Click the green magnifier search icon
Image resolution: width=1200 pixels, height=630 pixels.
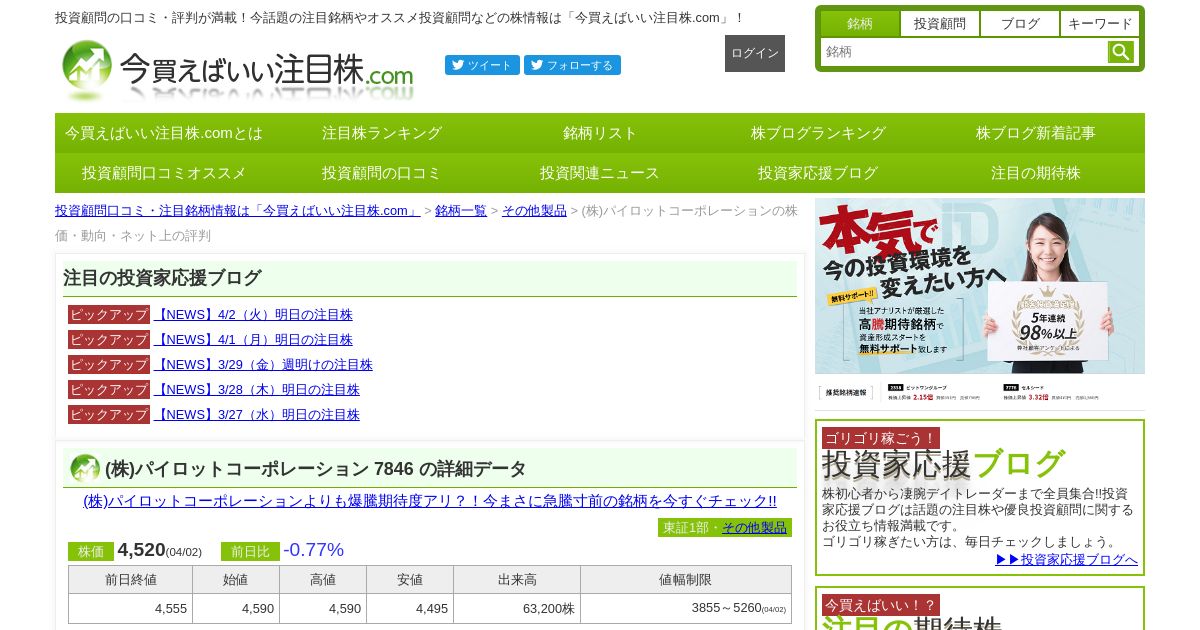(x=1121, y=52)
